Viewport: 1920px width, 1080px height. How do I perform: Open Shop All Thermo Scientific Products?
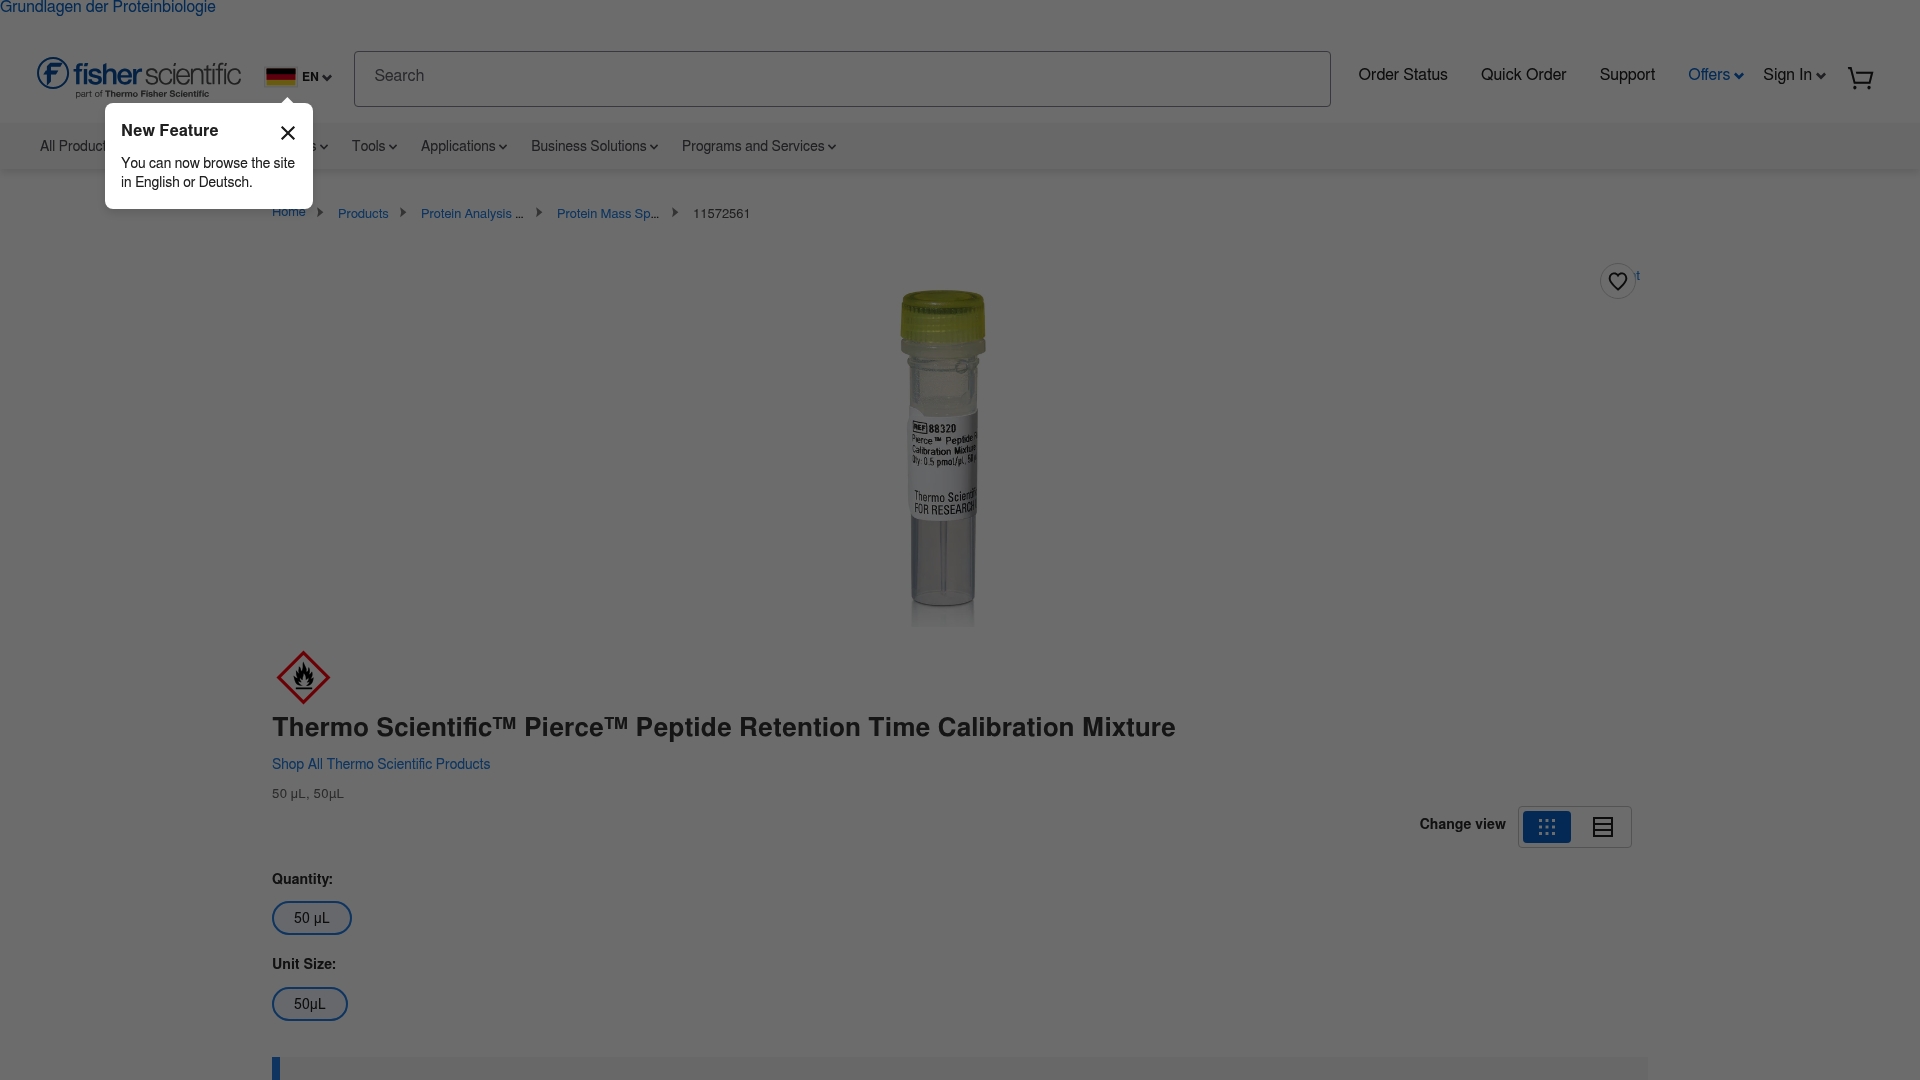click(x=381, y=764)
